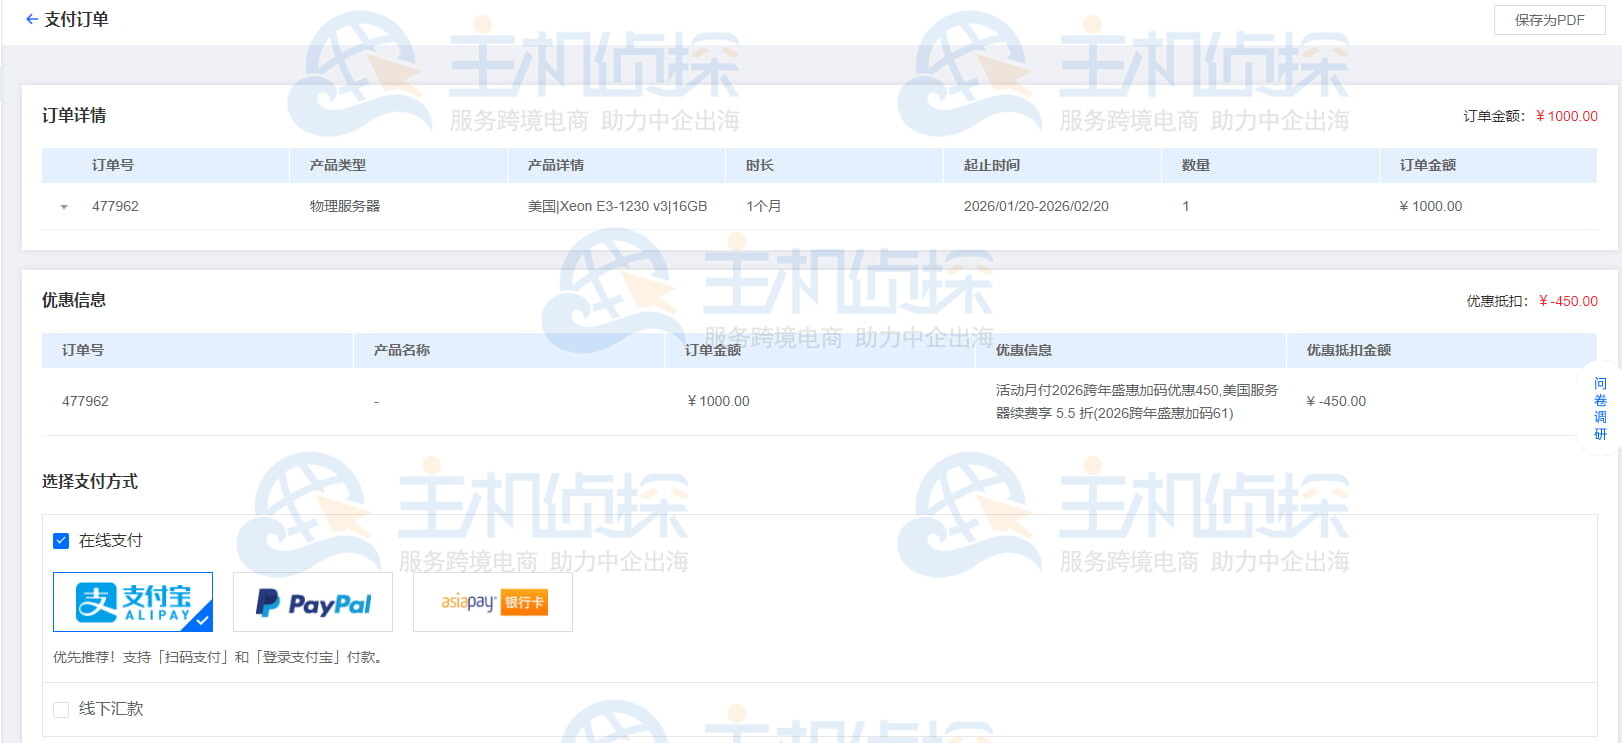The width and height of the screenshot is (1622, 743).
Task: Open the 问卷调研 side tab
Action: tap(1600, 409)
